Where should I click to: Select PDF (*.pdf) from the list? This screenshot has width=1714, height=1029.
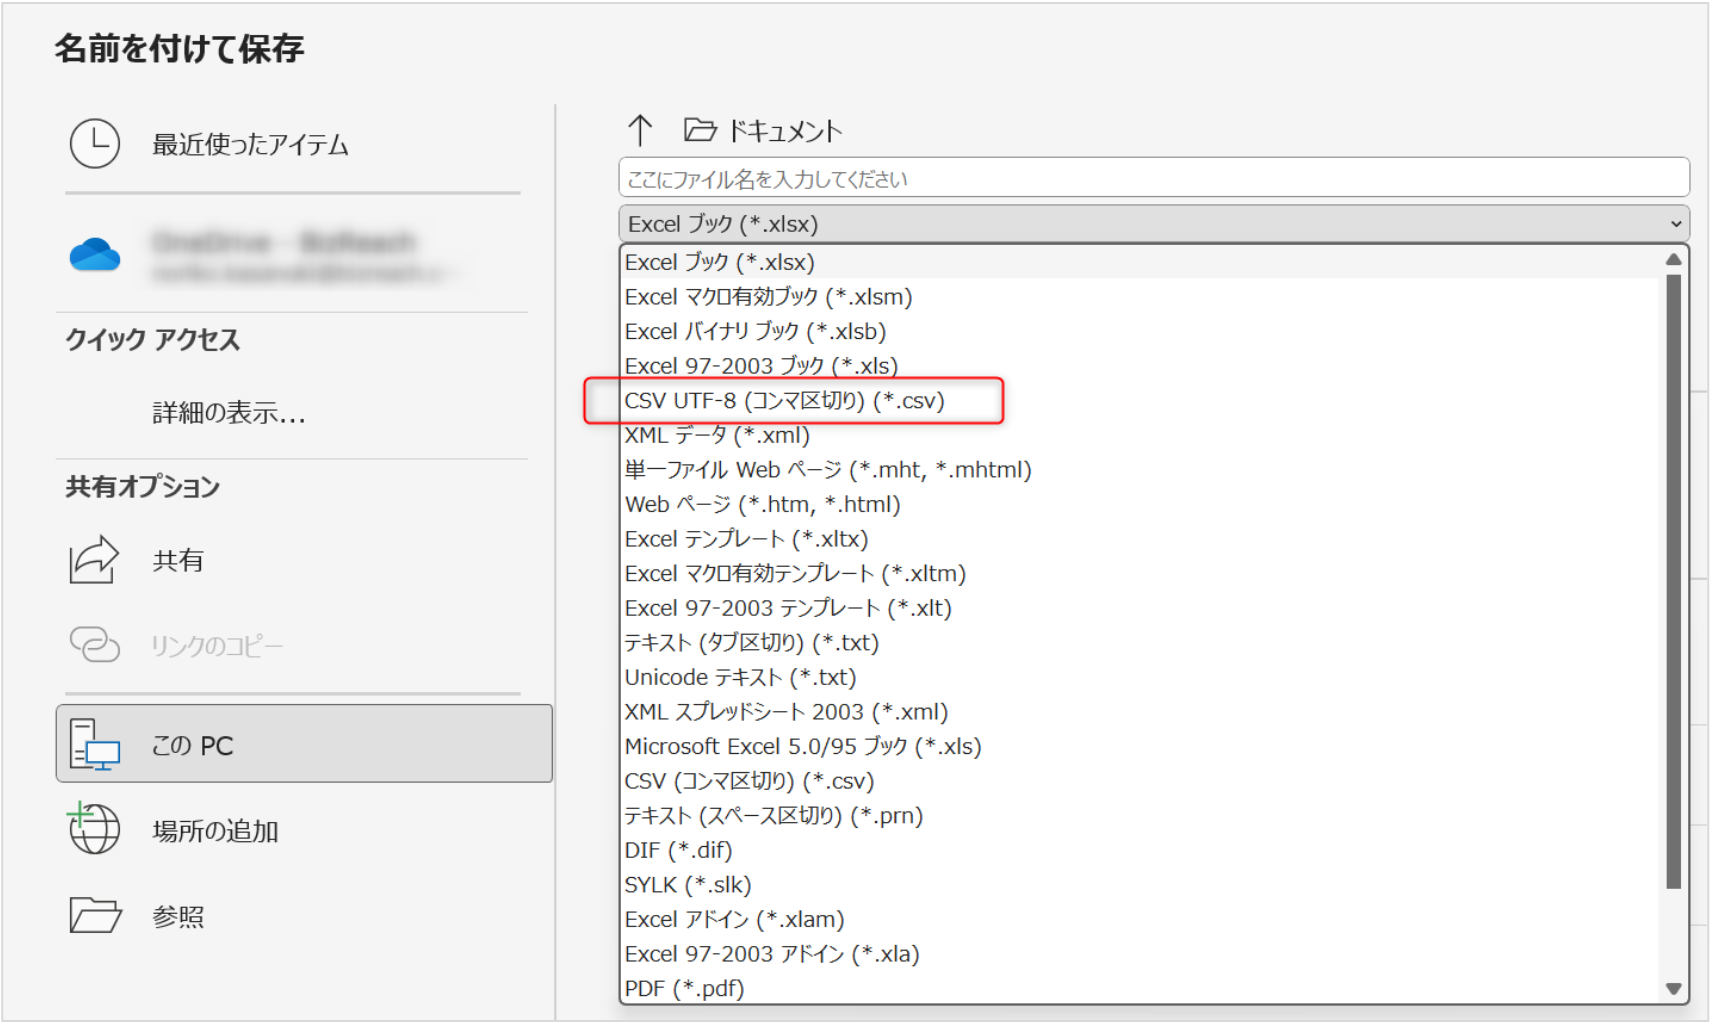(x=684, y=989)
